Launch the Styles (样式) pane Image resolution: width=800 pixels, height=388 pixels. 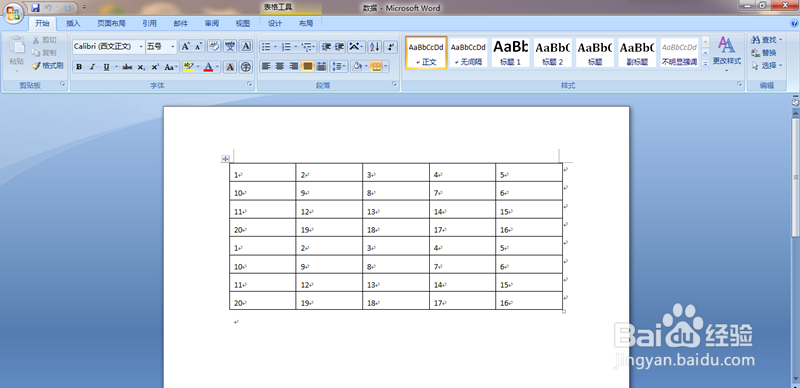tap(740, 85)
